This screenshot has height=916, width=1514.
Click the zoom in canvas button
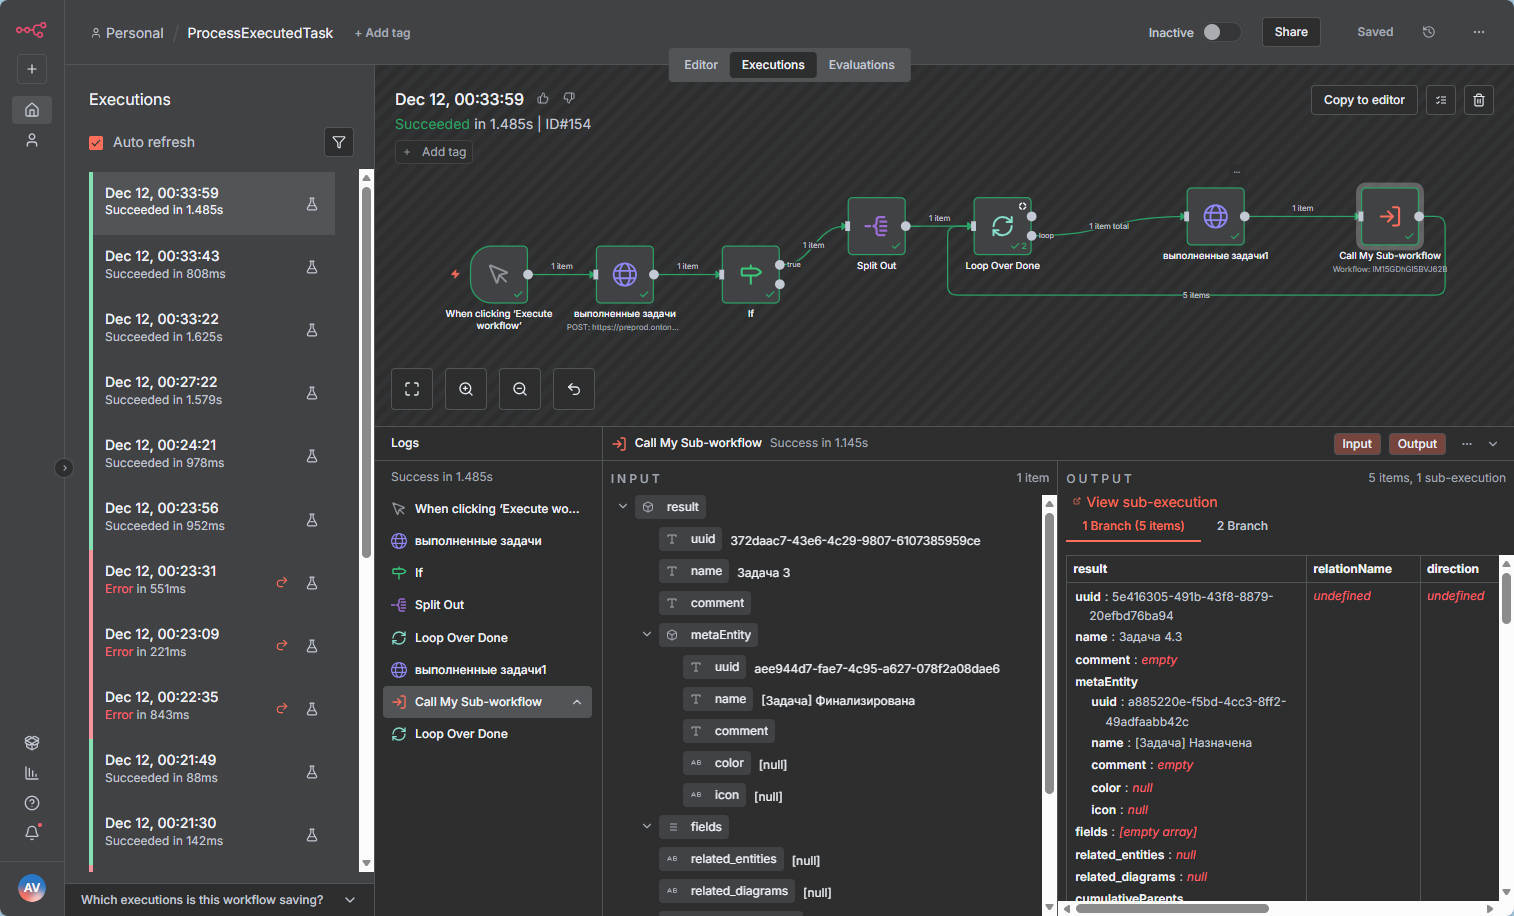(466, 389)
